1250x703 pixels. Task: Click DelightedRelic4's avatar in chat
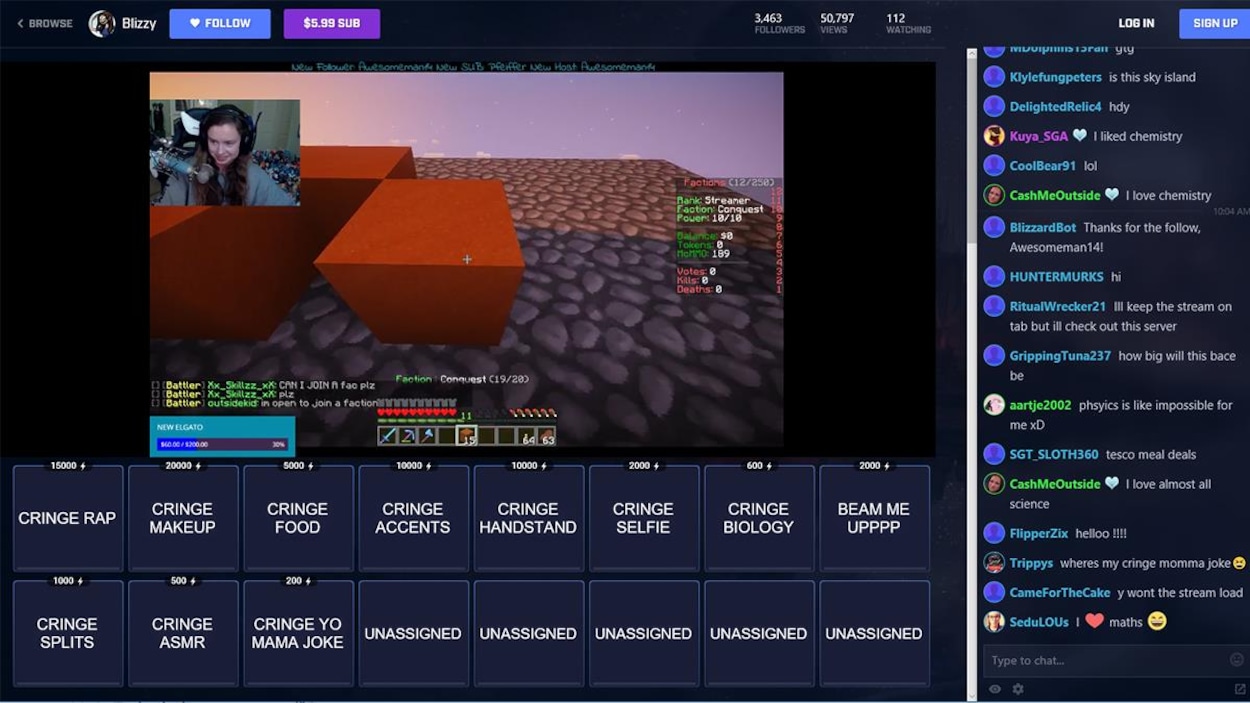click(x=994, y=106)
